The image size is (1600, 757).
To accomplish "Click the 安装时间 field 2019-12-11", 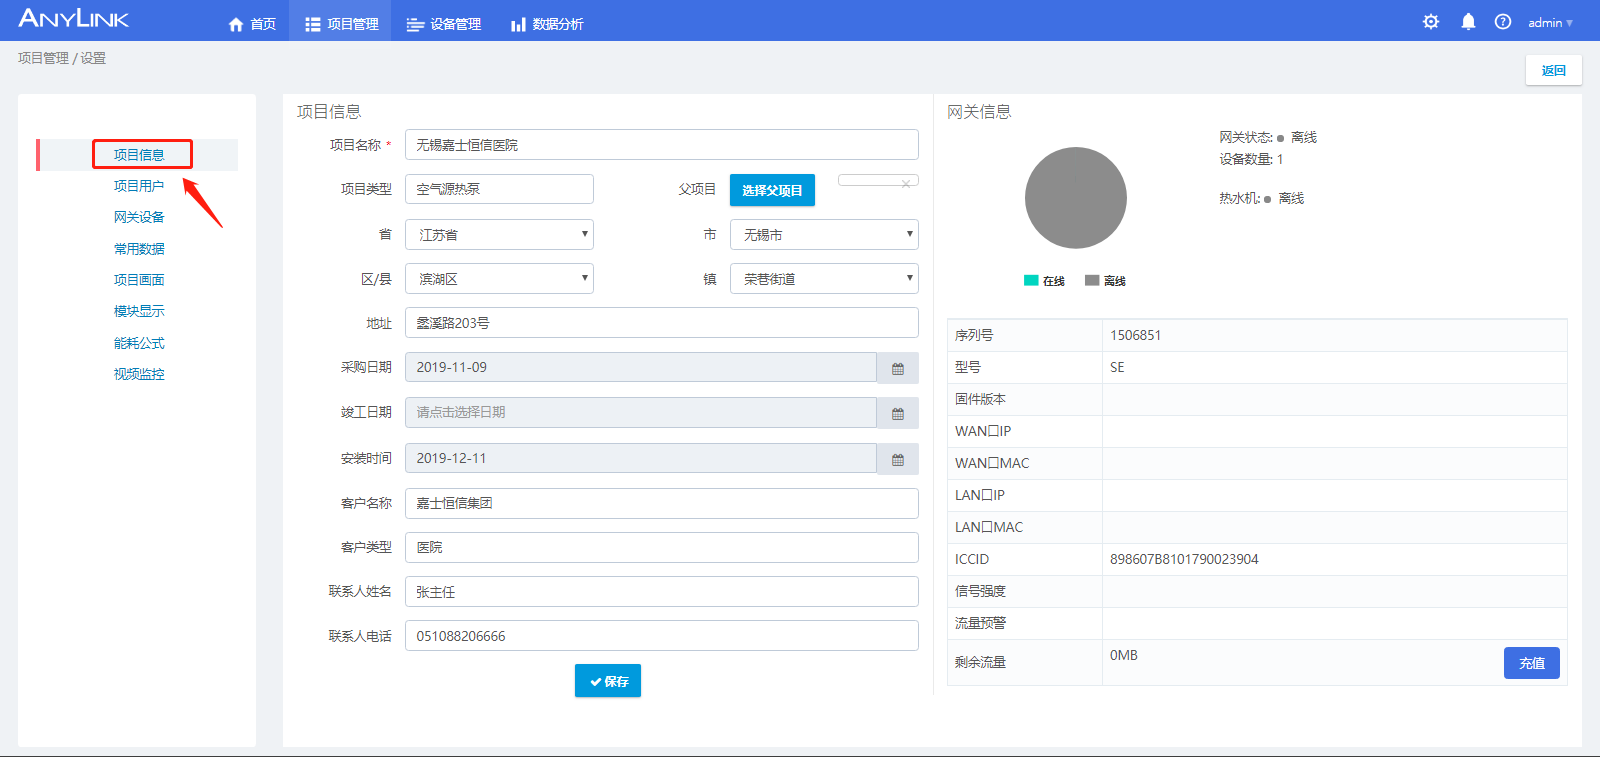I will pyautogui.click(x=641, y=458).
